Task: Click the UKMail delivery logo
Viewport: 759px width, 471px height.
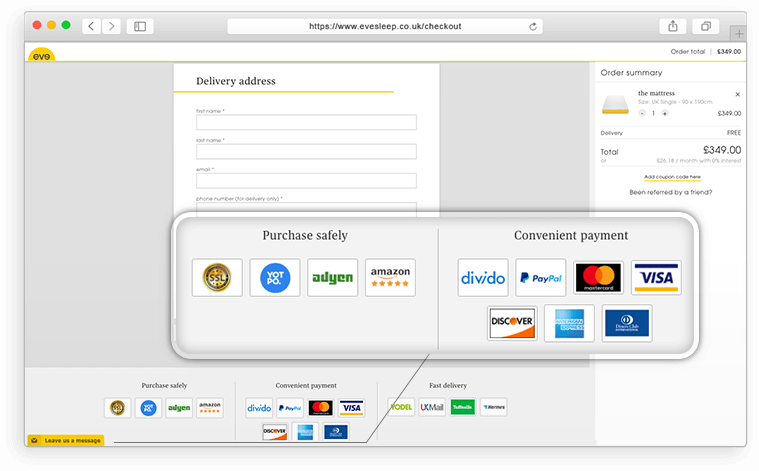Action: [432, 407]
